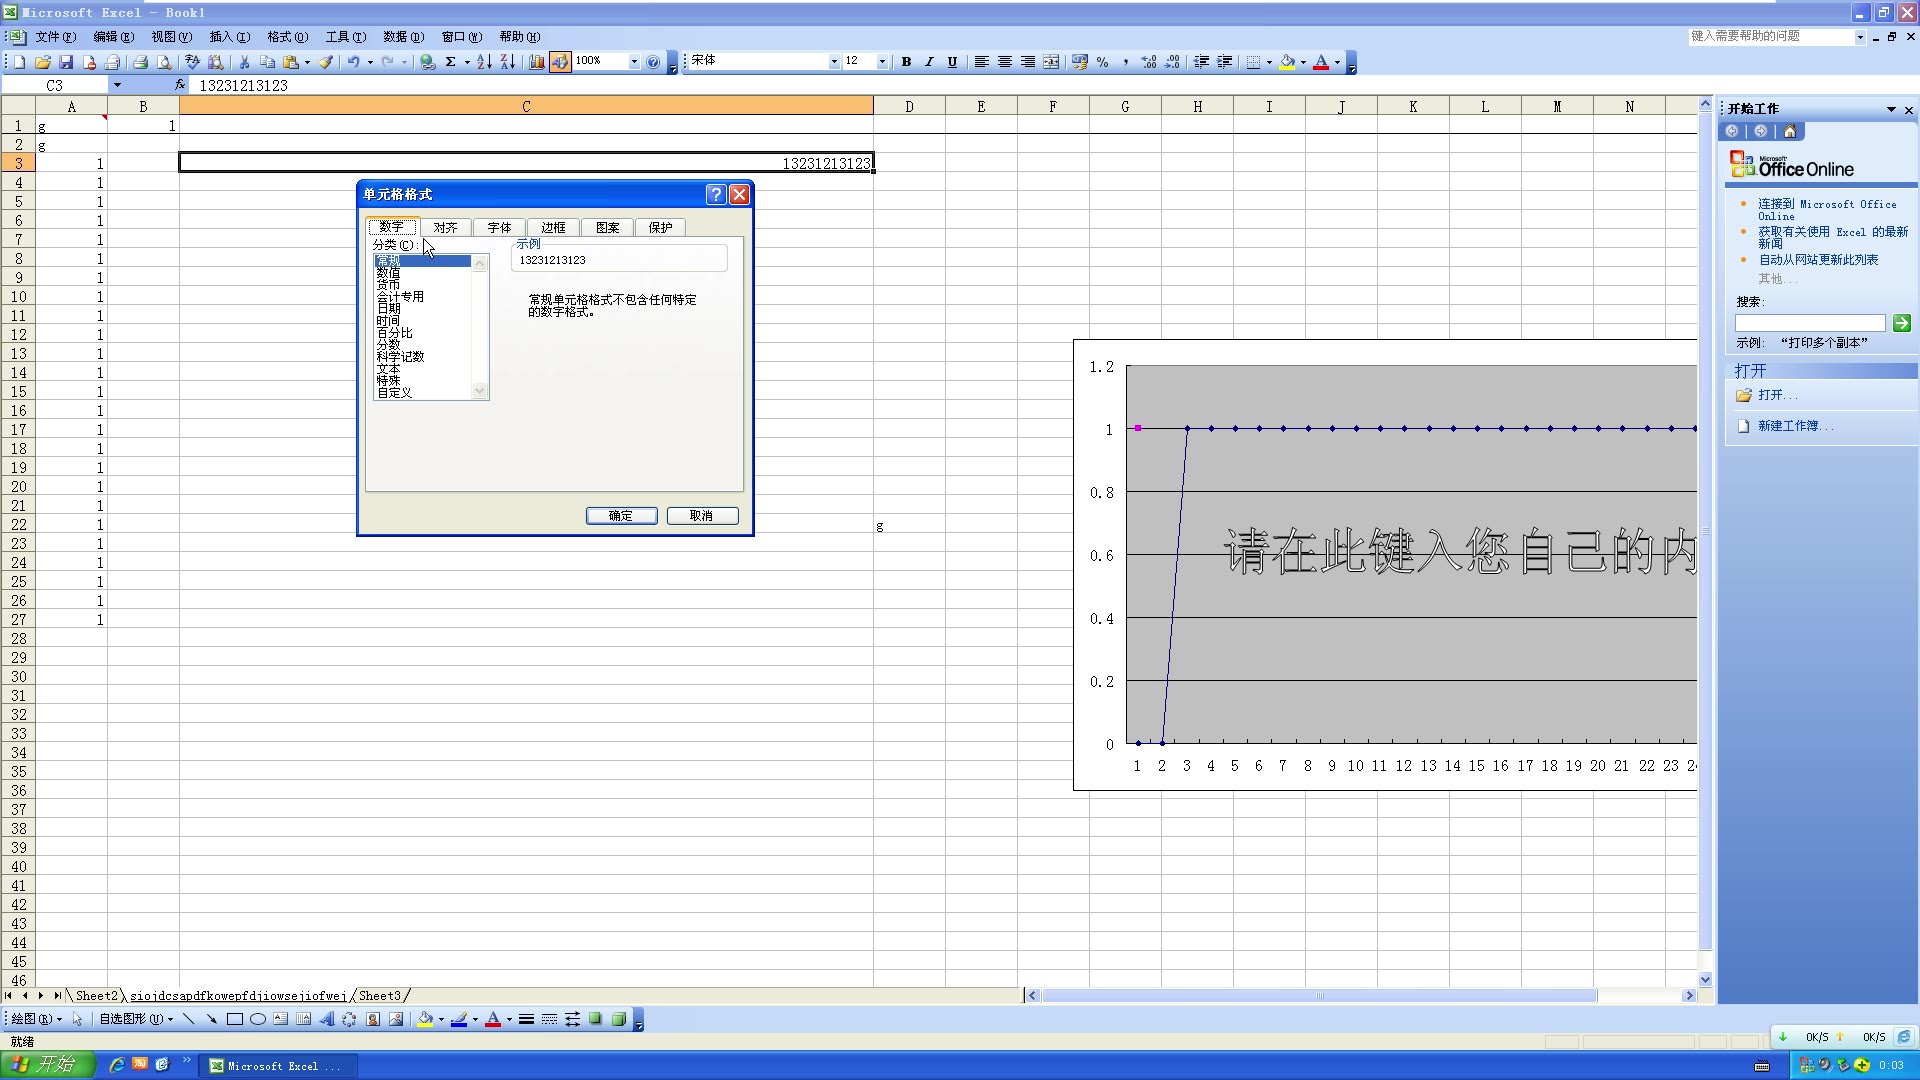This screenshot has height=1080, width=1920.
Task: Expand the Draw menu on drawing toolbar
Action: (x=36, y=1020)
